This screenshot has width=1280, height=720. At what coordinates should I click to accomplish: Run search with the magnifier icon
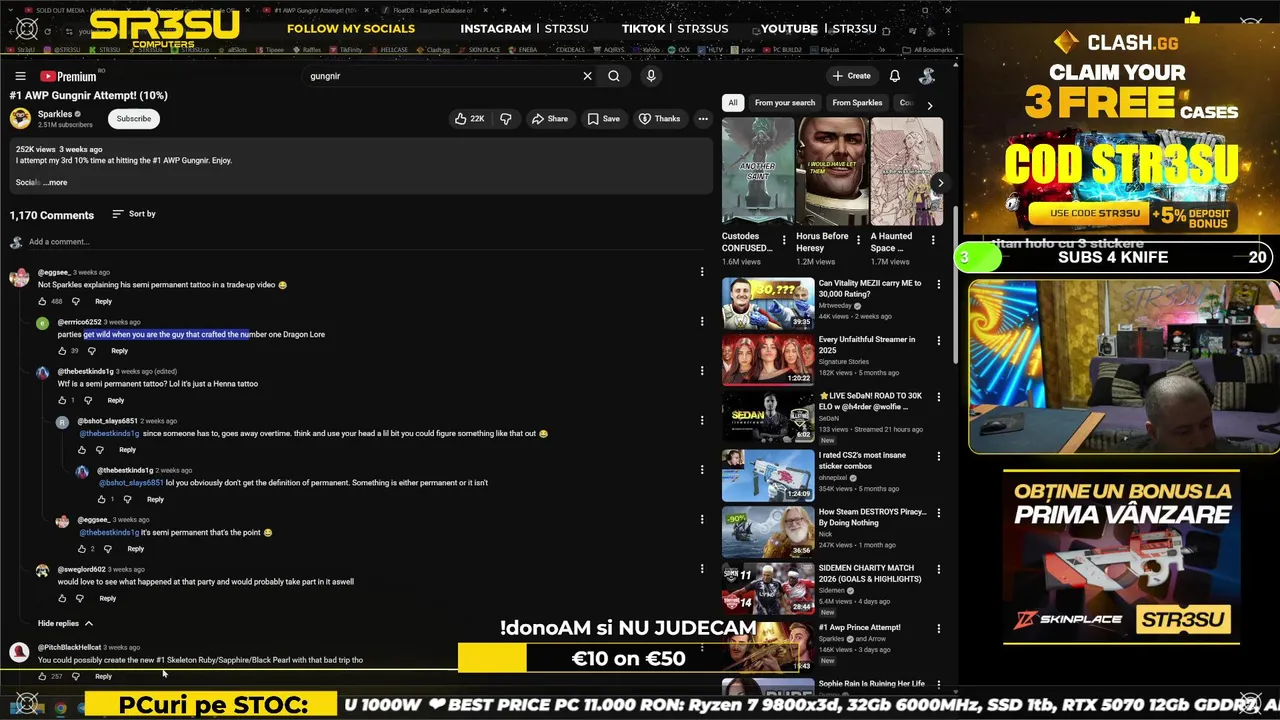[614, 76]
